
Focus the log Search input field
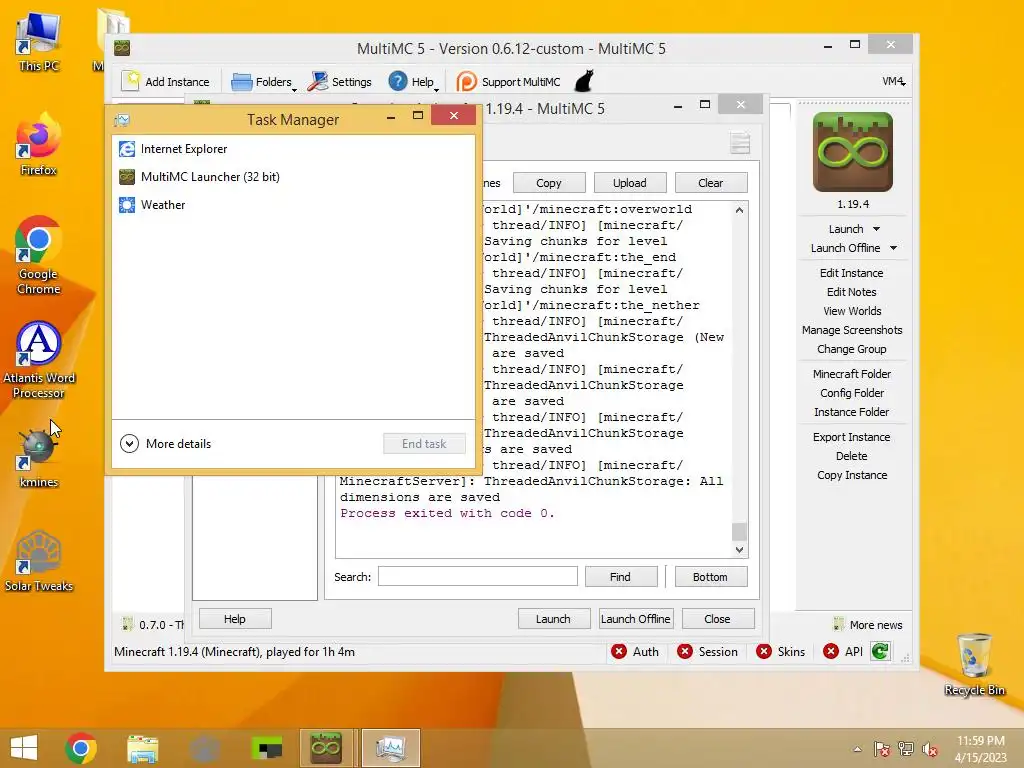(x=477, y=576)
